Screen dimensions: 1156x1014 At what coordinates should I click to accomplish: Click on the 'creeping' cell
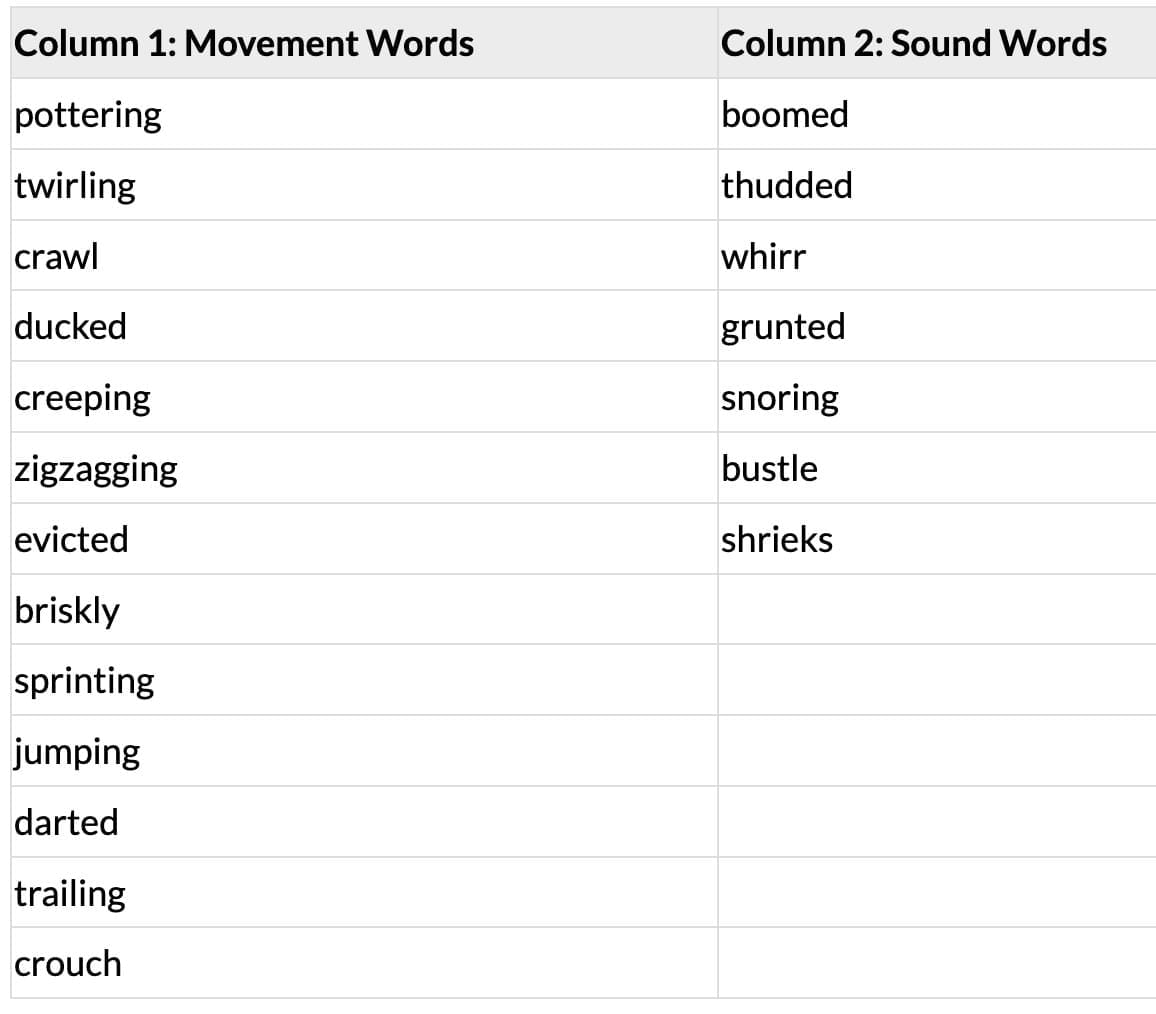(83, 398)
